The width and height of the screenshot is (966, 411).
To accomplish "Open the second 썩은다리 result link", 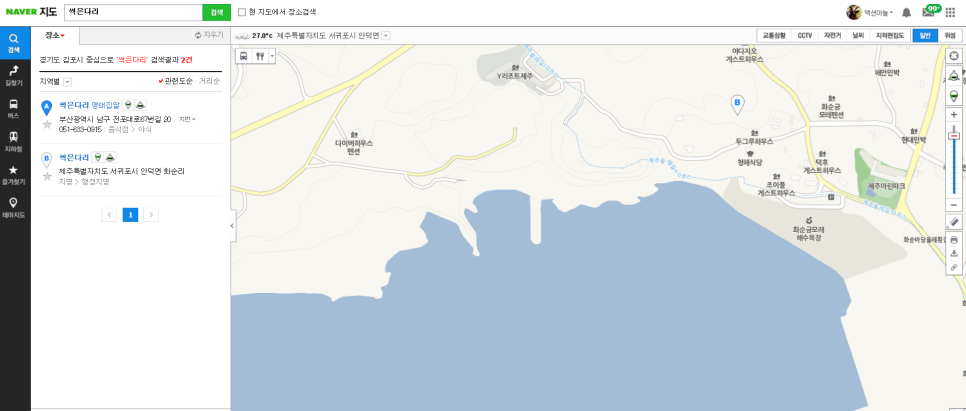I will [74, 157].
